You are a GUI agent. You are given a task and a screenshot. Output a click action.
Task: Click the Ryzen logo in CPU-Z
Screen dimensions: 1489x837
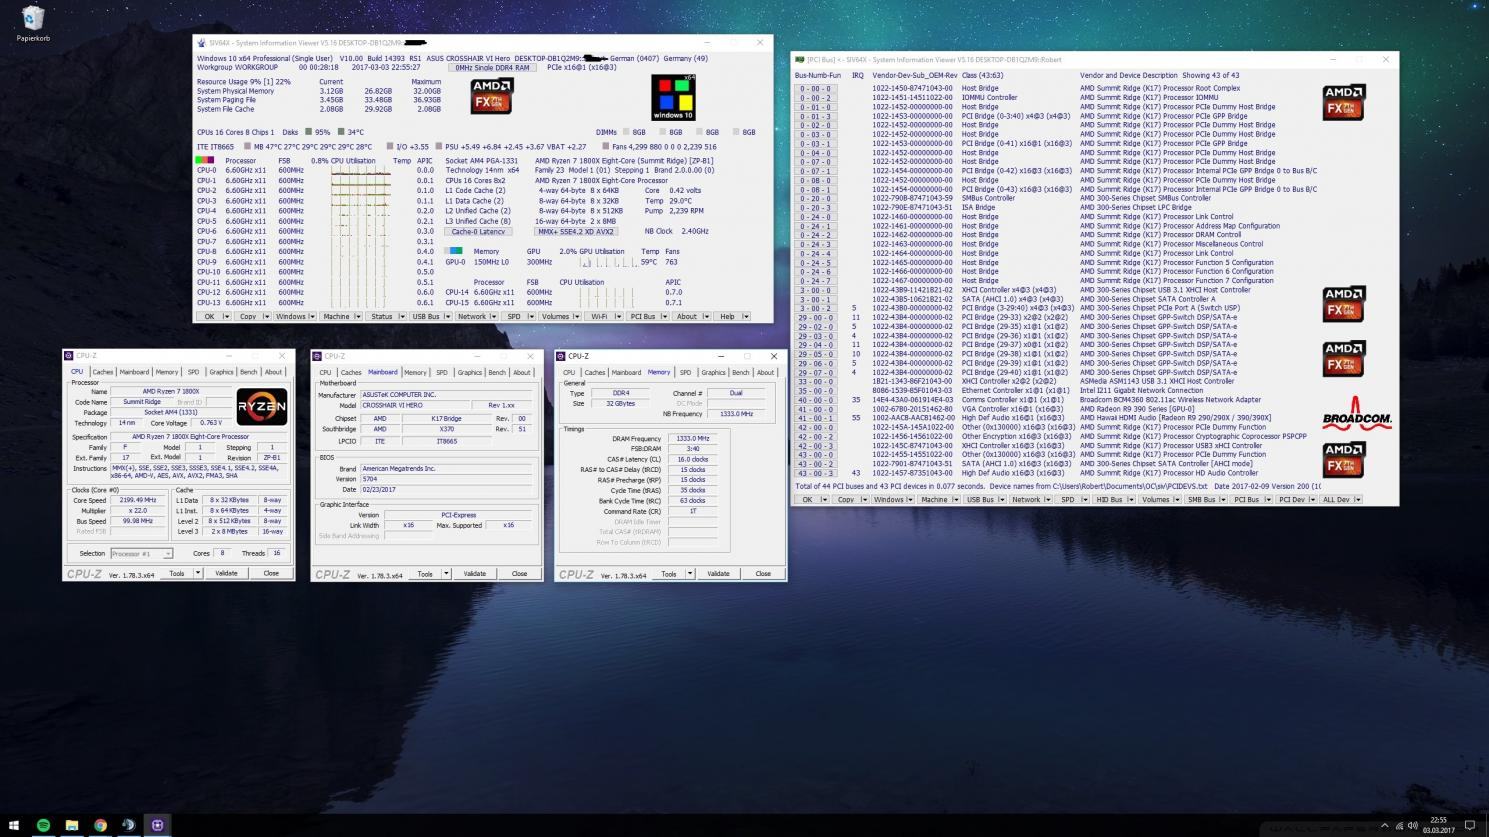click(x=262, y=407)
